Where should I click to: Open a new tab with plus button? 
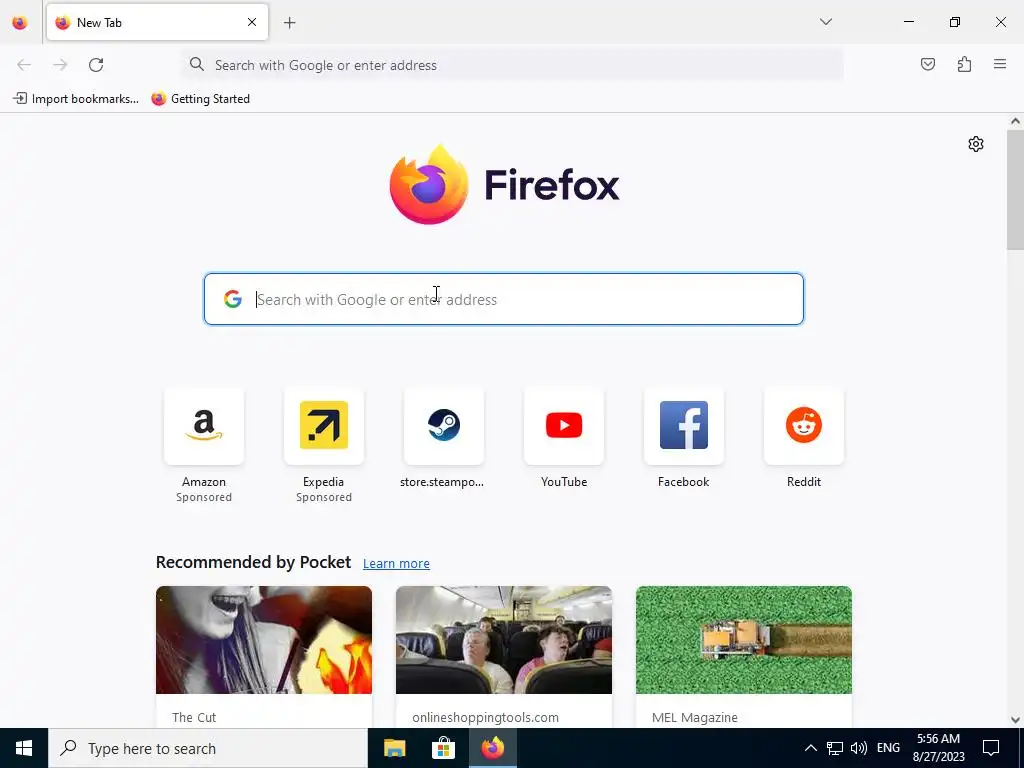pos(289,23)
